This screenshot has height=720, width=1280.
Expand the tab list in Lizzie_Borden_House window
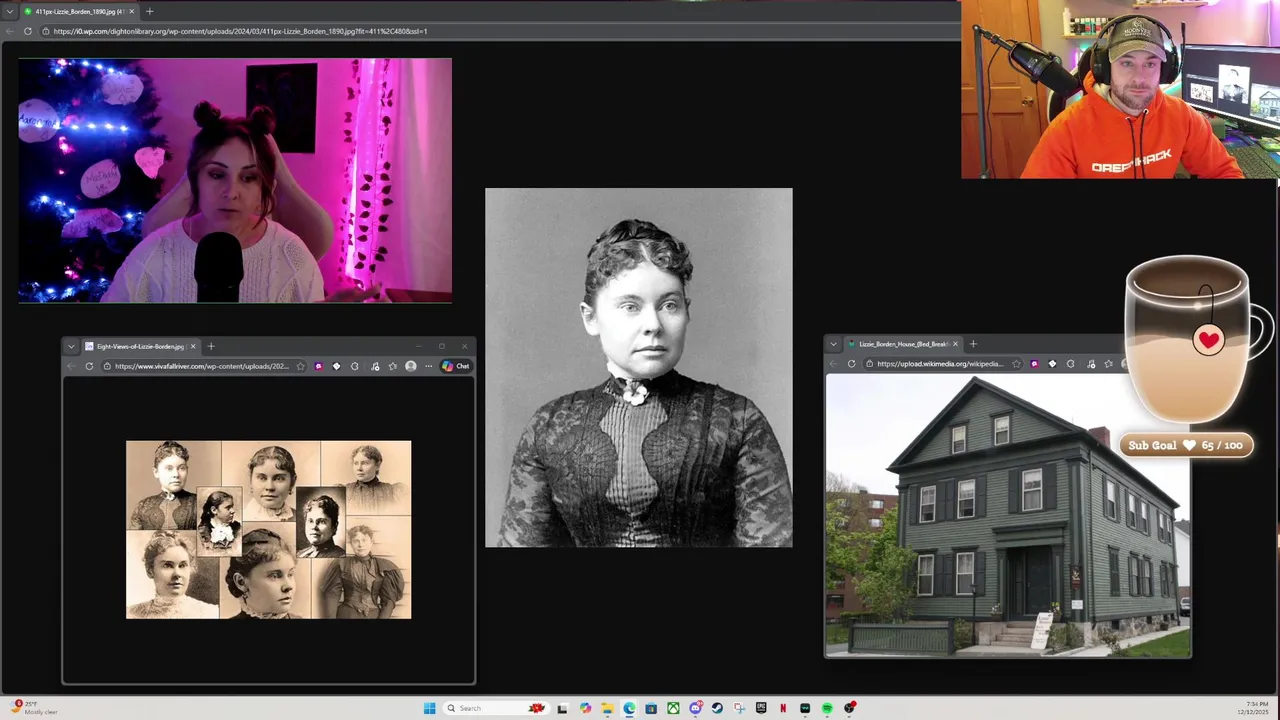click(x=833, y=344)
